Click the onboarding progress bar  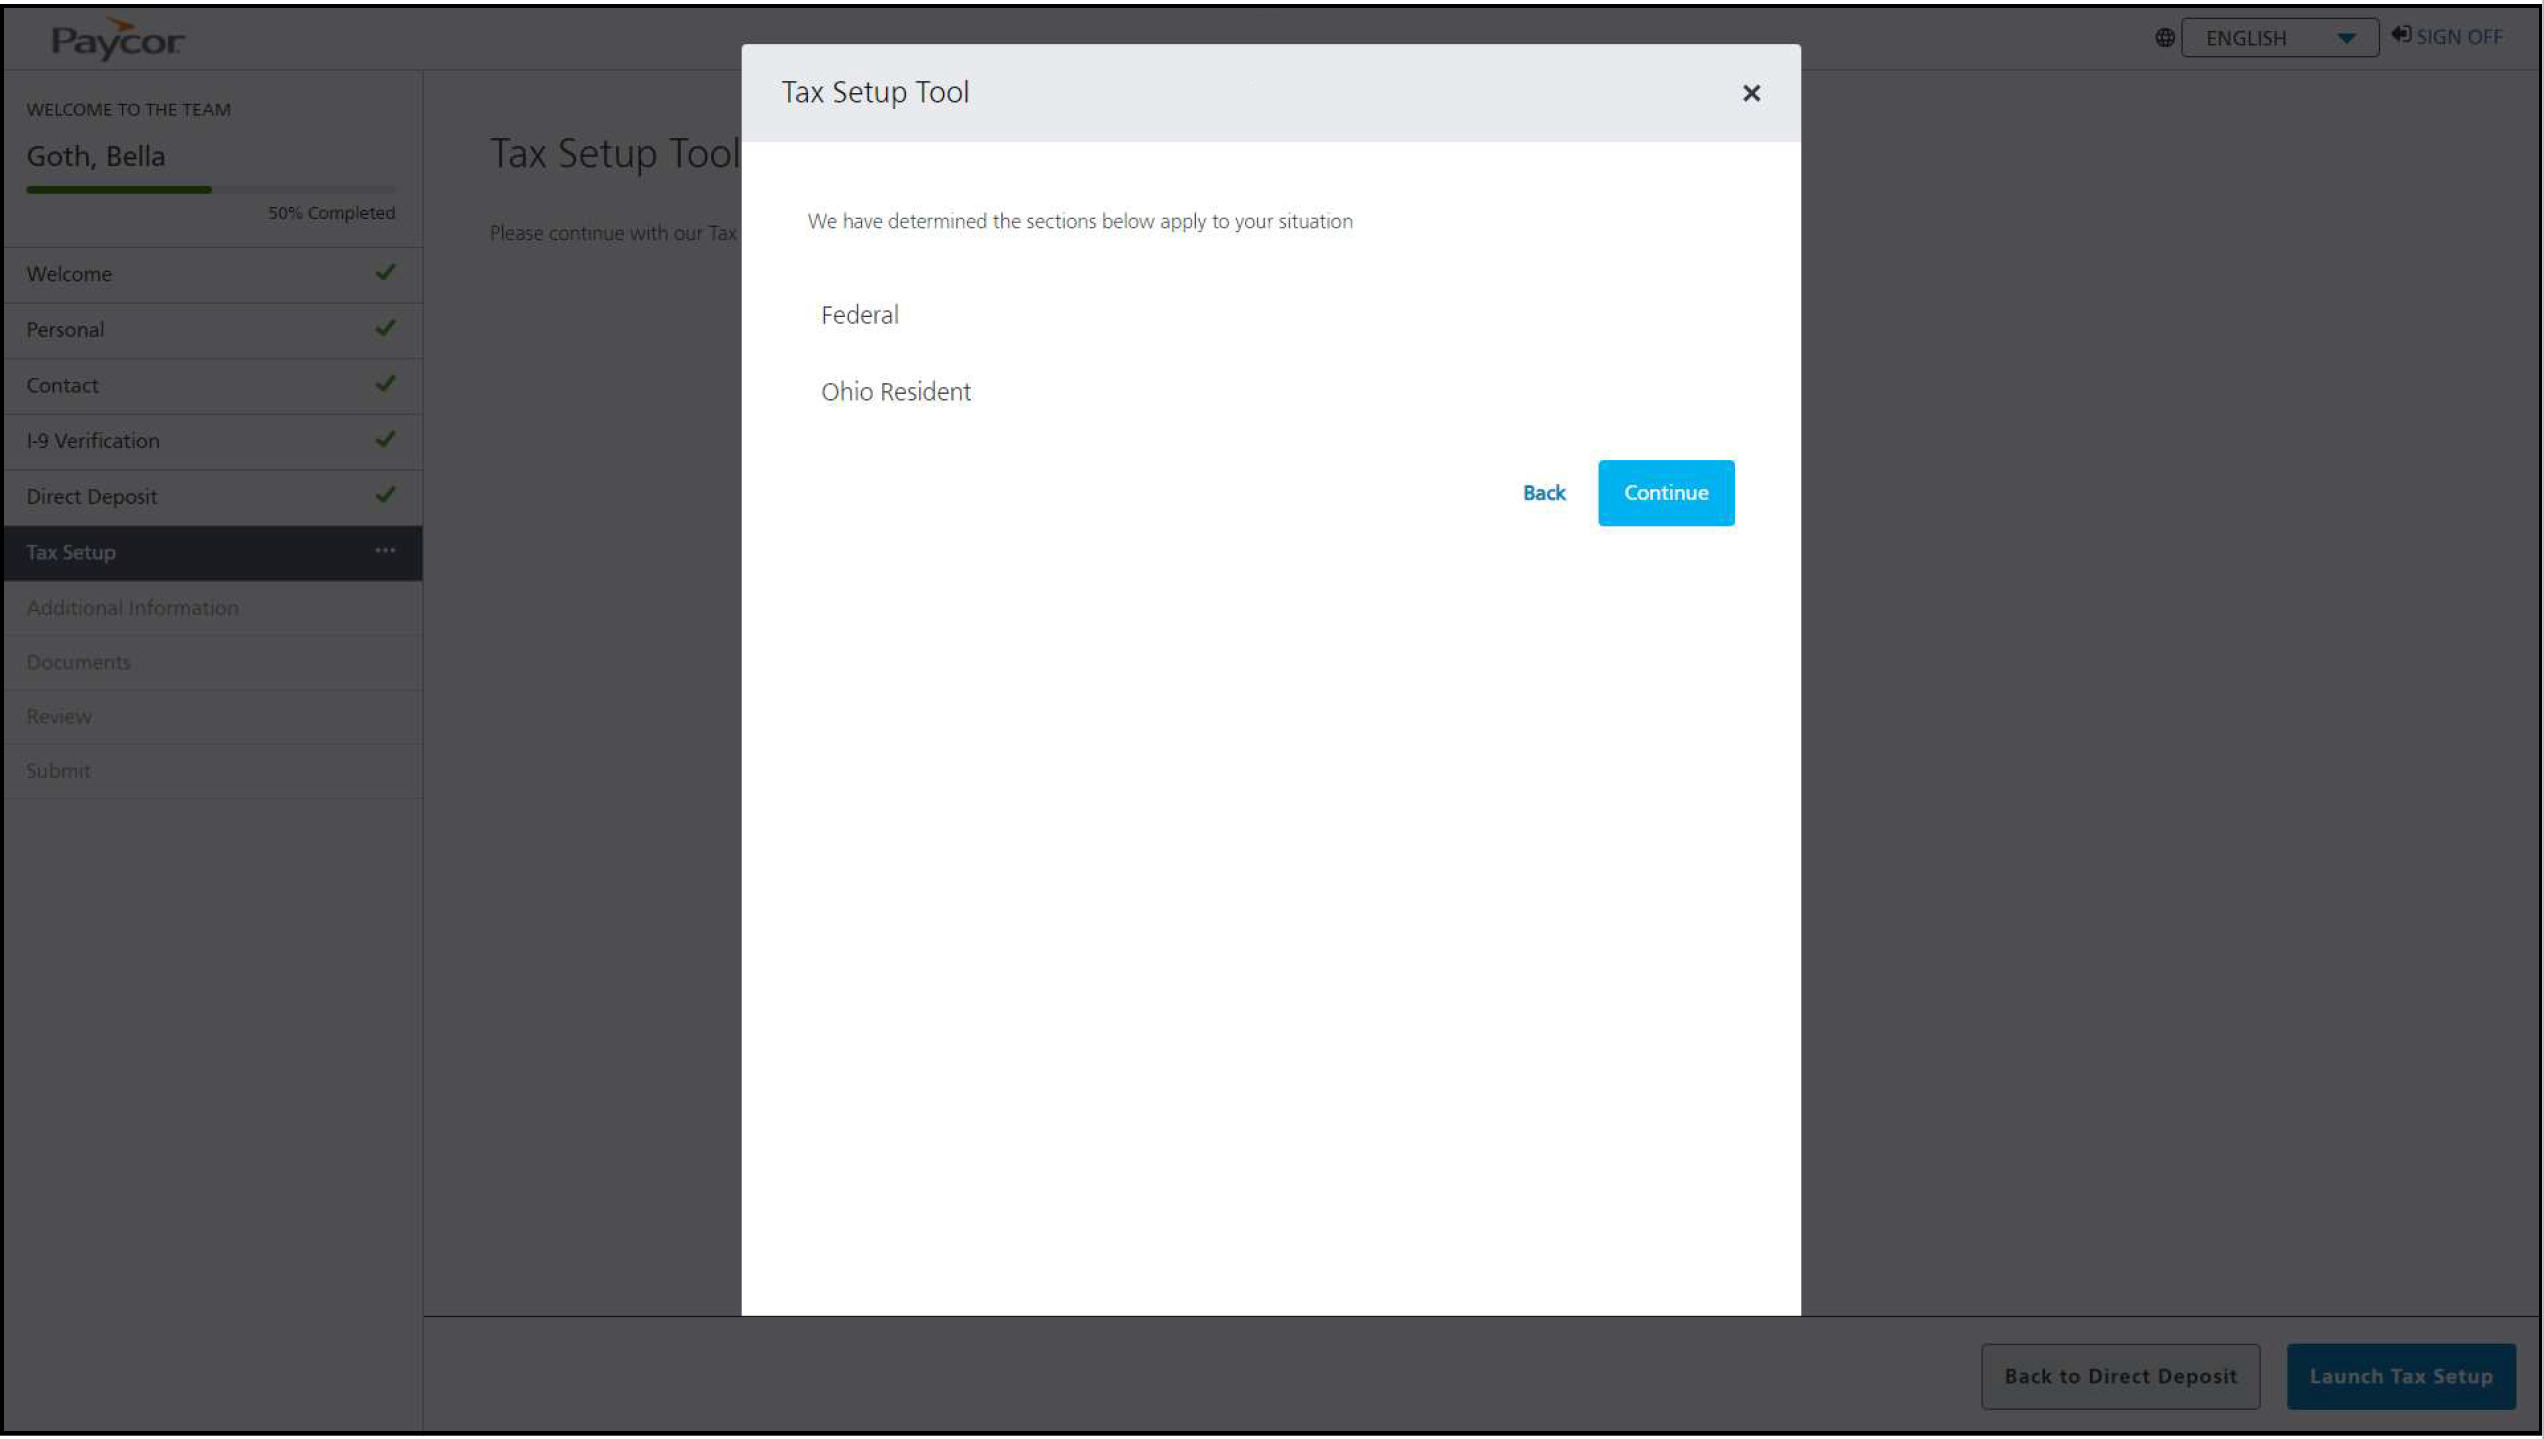pyautogui.click(x=210, y=189)
